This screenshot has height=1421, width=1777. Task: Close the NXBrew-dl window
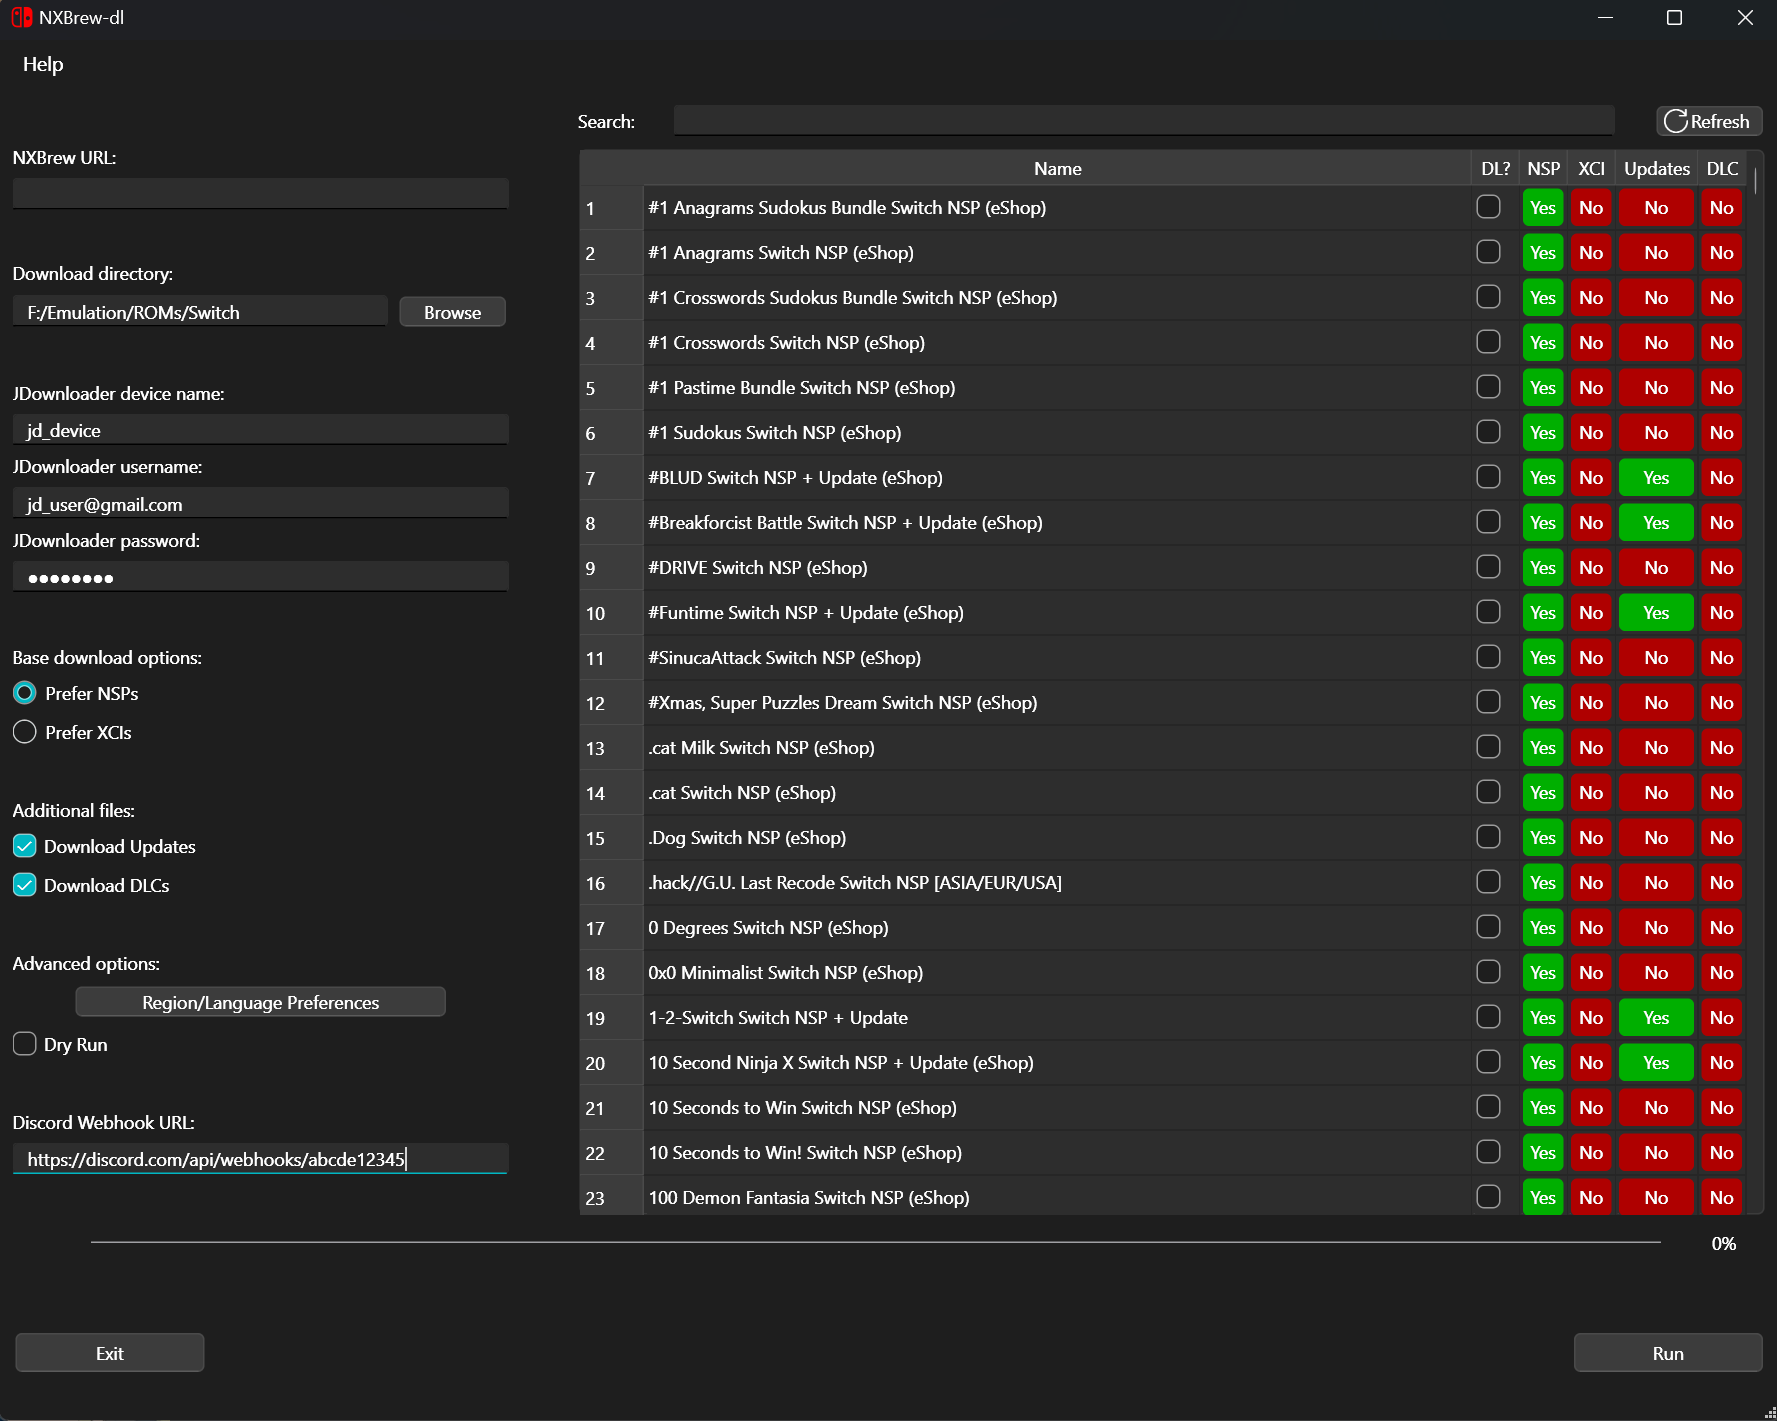tap(1745, 17)
